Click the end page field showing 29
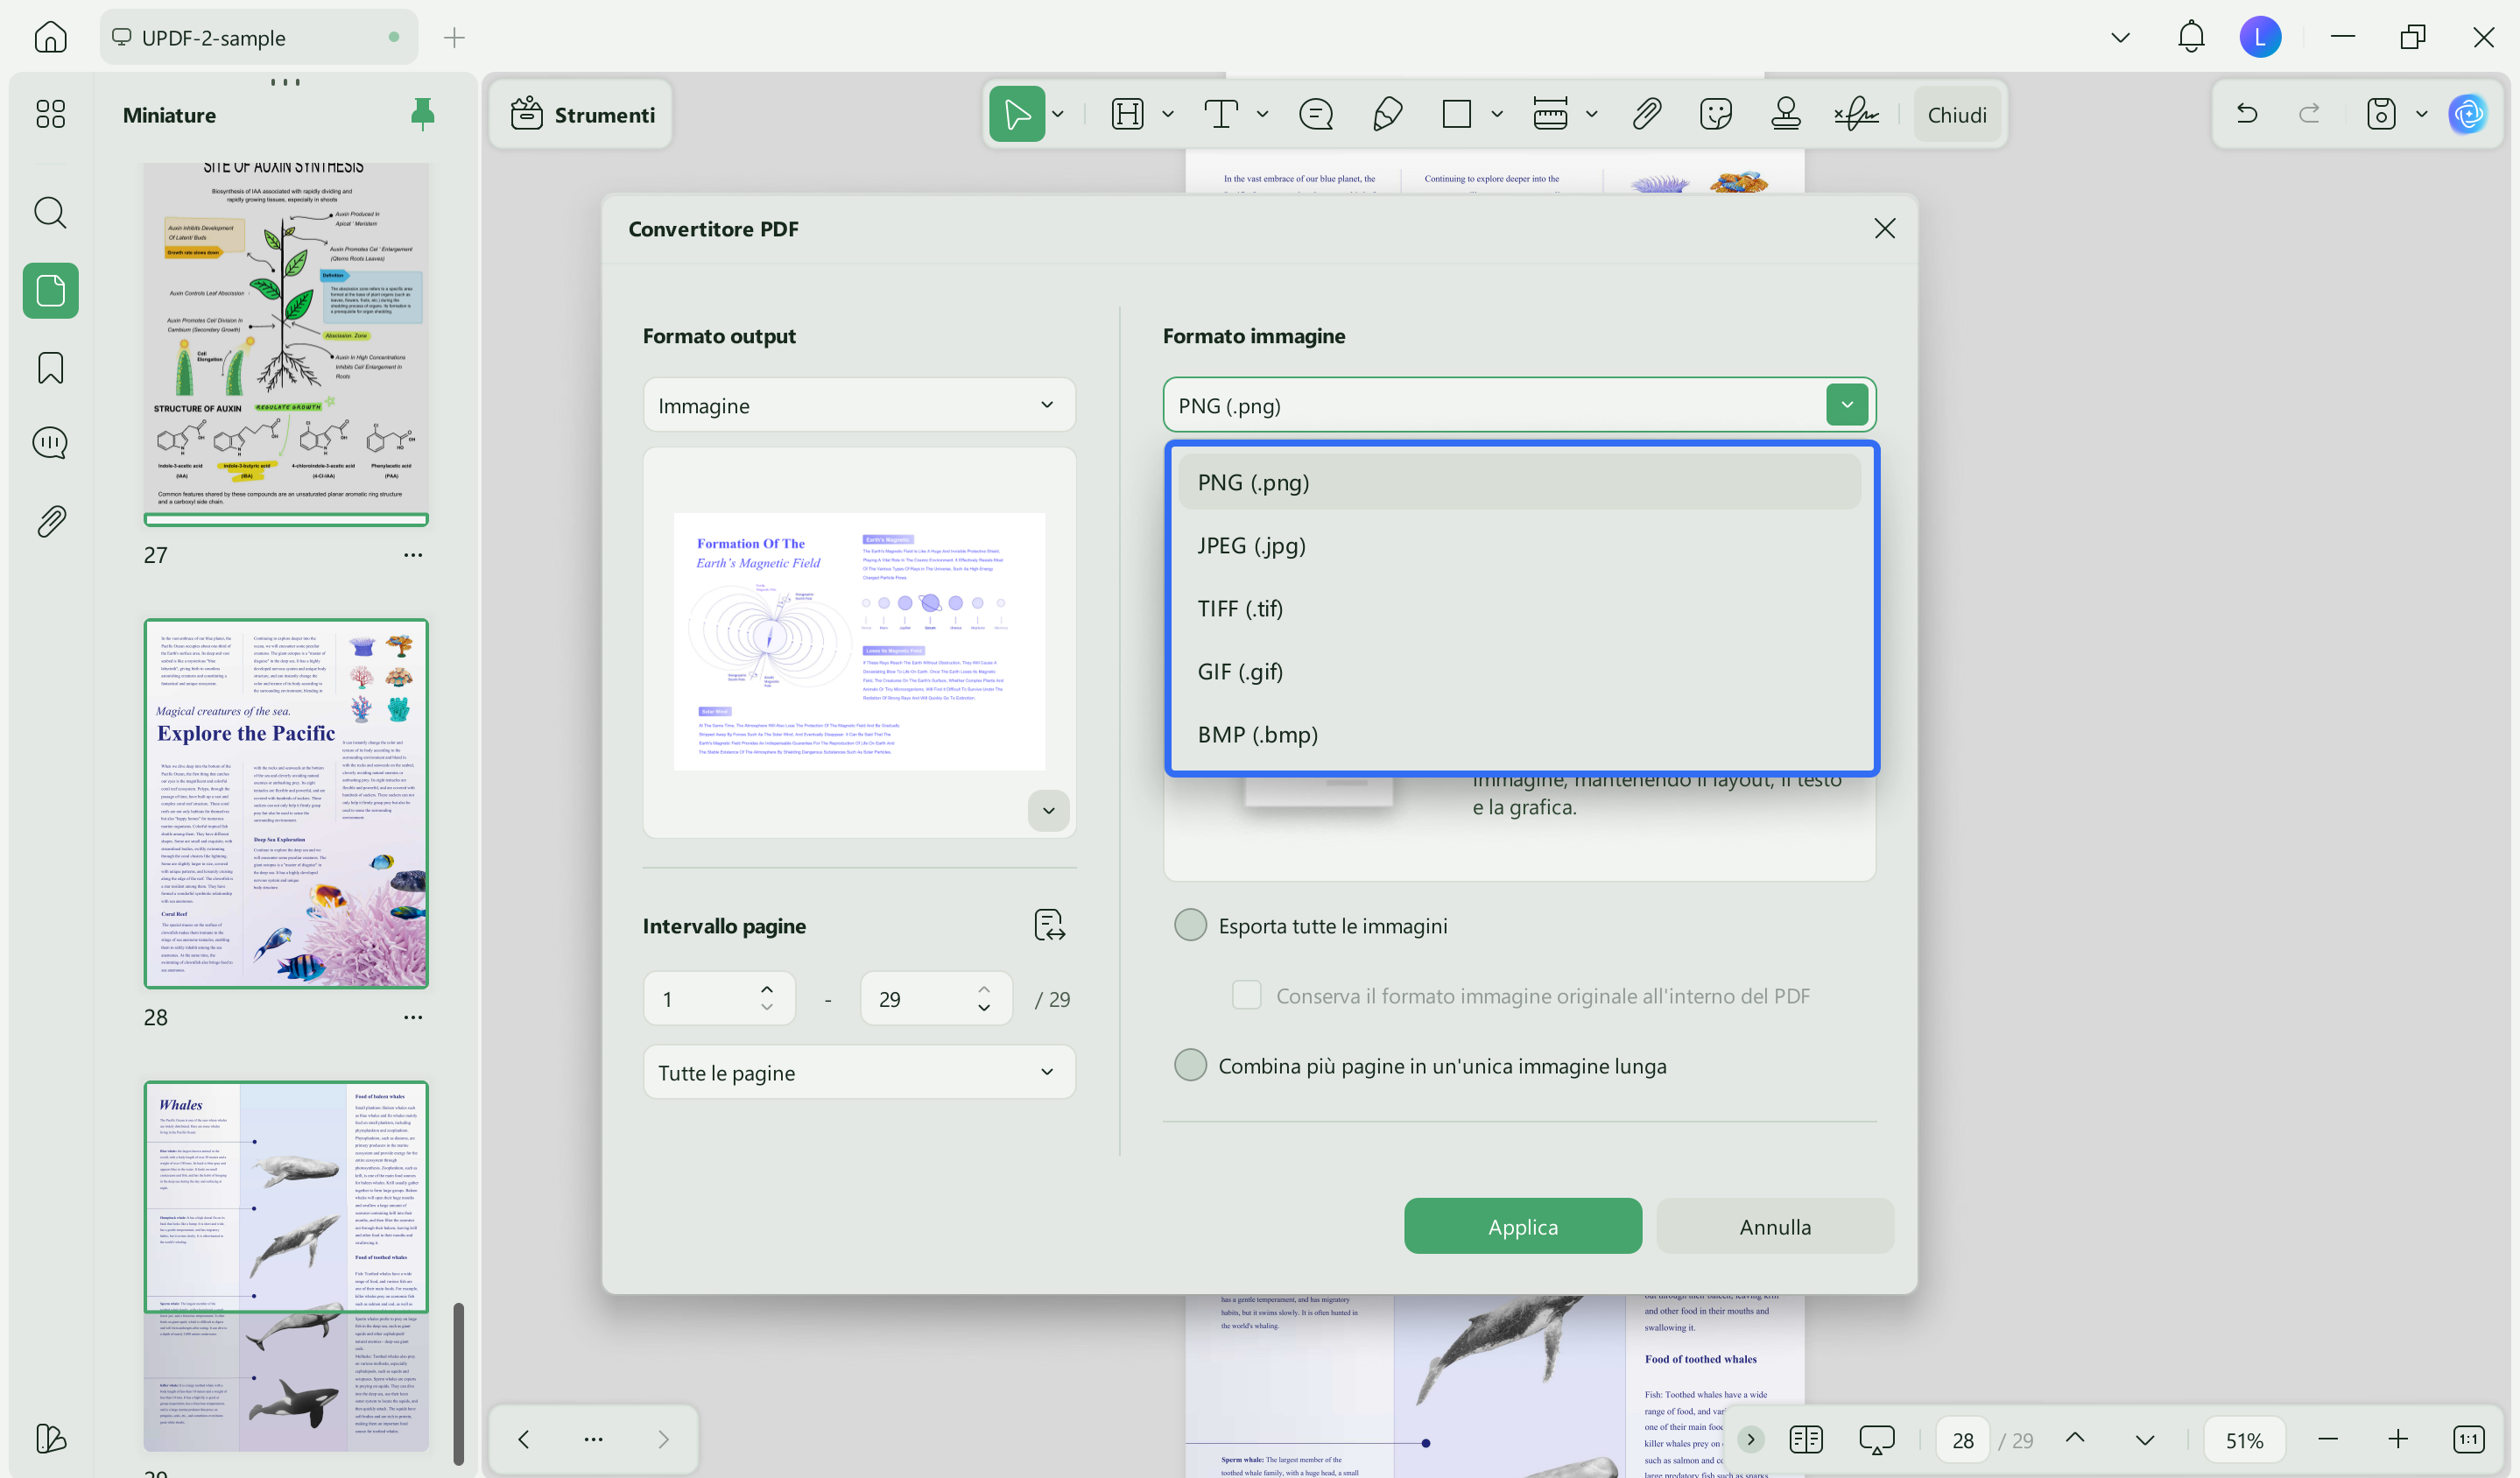Viewport: 2520px width, 1478px height. pyautogui.click(x=936, y=998)
